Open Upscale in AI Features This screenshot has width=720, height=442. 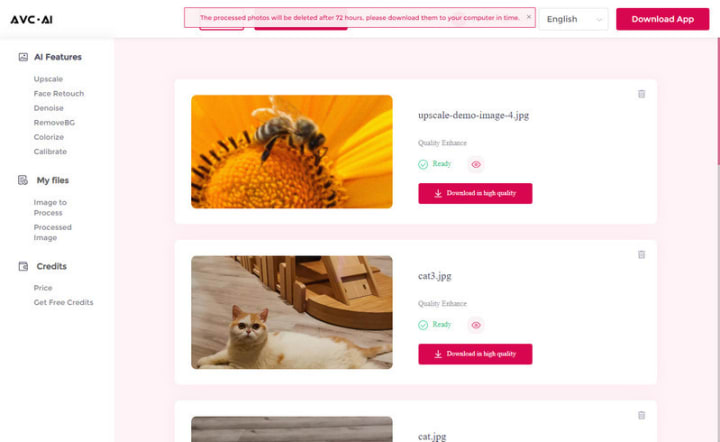48,79
